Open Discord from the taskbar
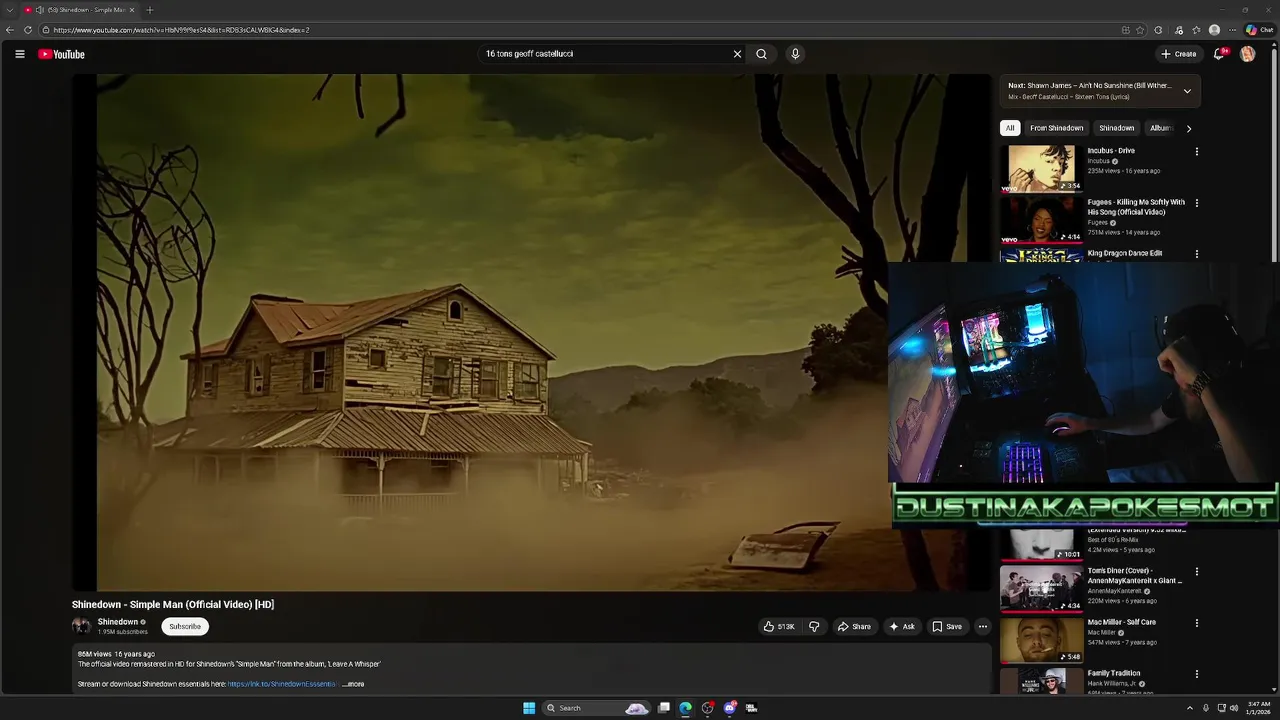The image size is (1280, 720). tap(729, 708)
